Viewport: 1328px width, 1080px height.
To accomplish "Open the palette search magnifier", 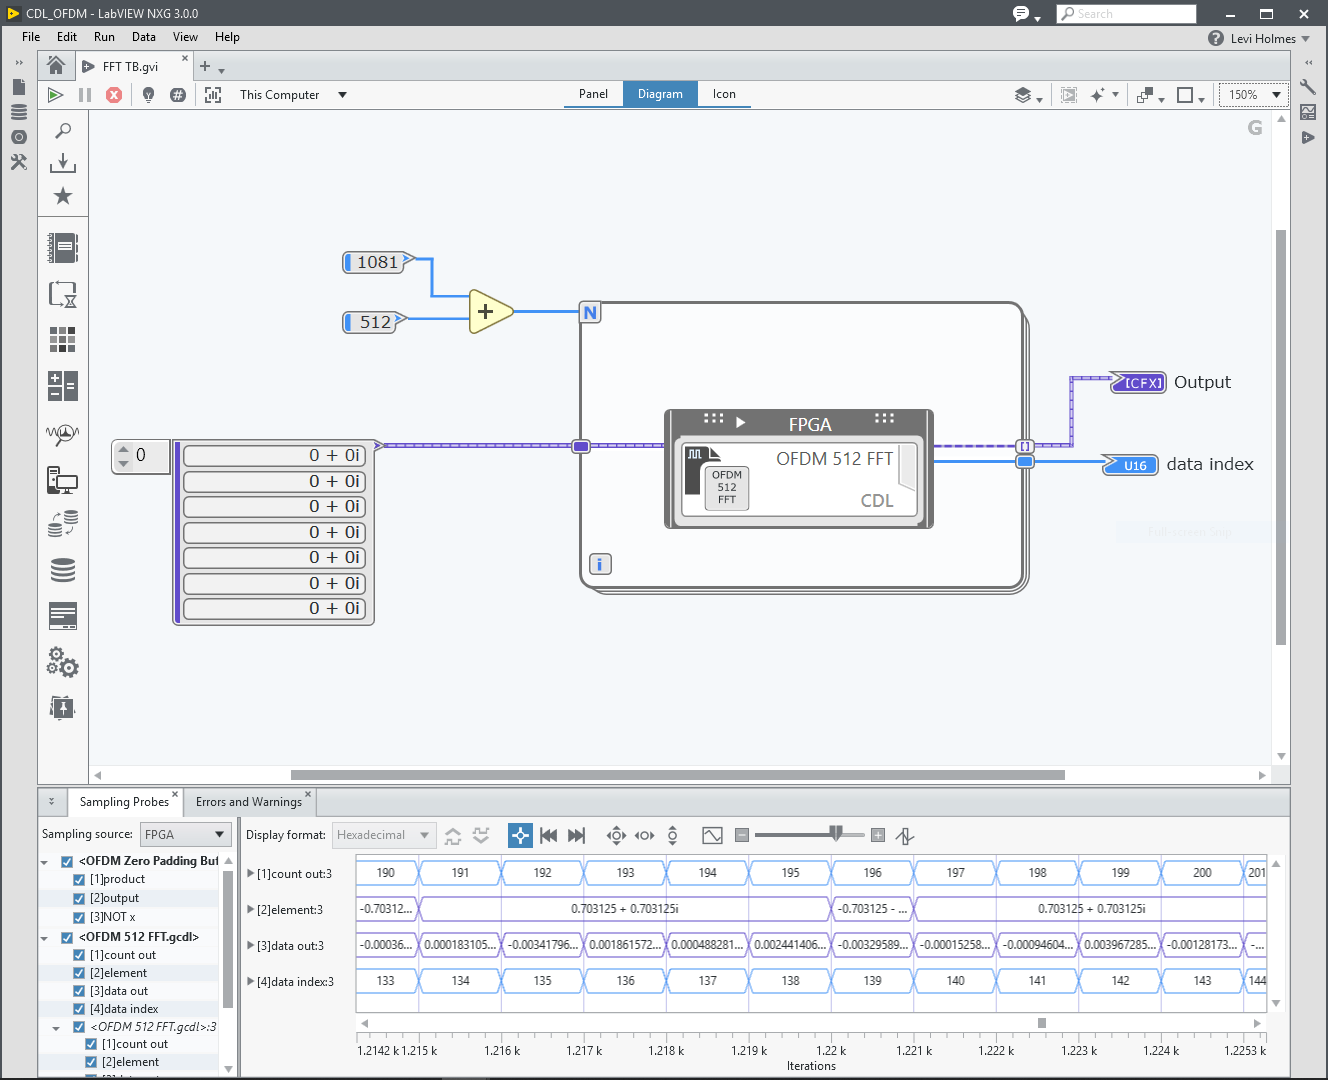I will tap(63, 130).
